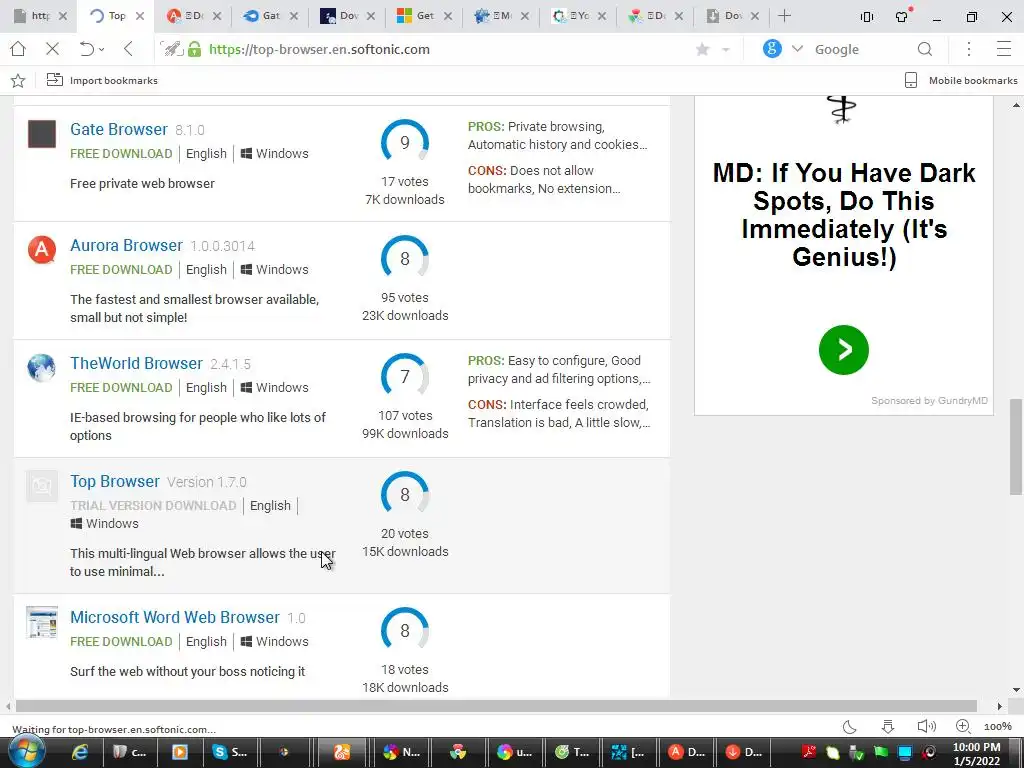Open the three-dot vertical menu
This screenshot has height=768, width=1024.
pyautogui.click(x=969, y=49)
